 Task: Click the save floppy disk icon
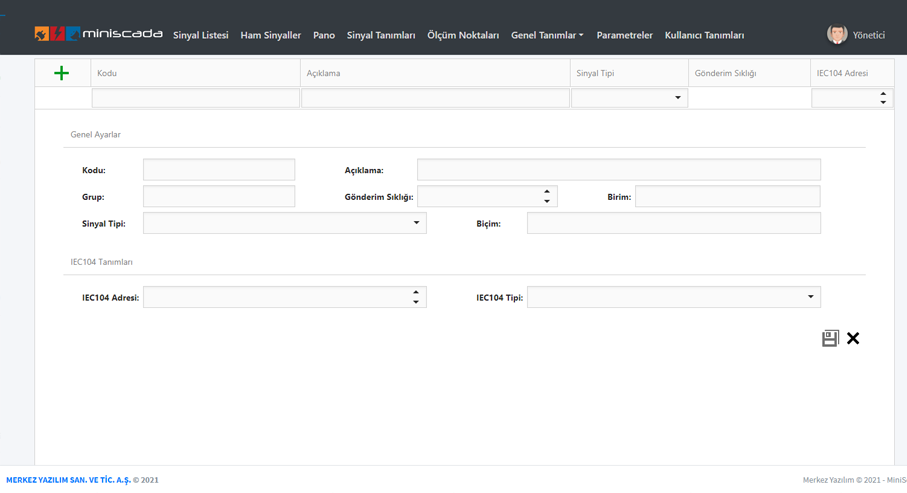[x=830, y=338]
